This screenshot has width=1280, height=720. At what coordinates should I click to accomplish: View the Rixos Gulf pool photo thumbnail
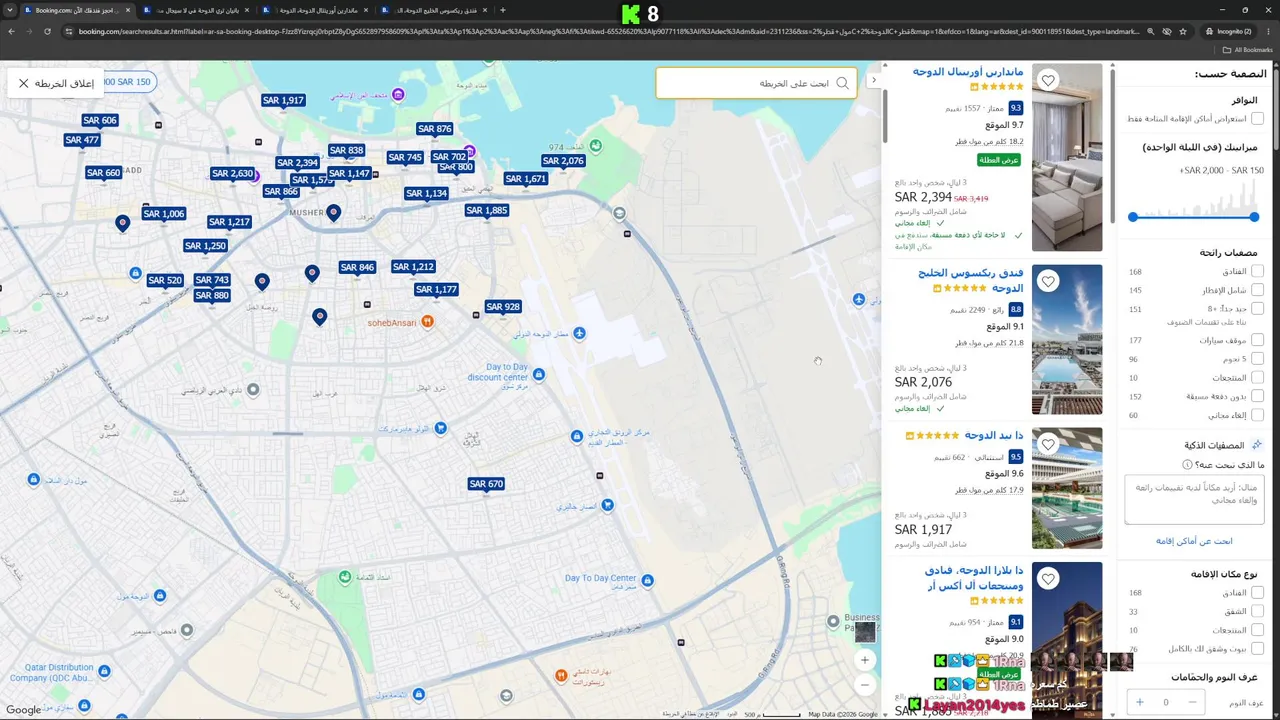(x=1067, y=340)
